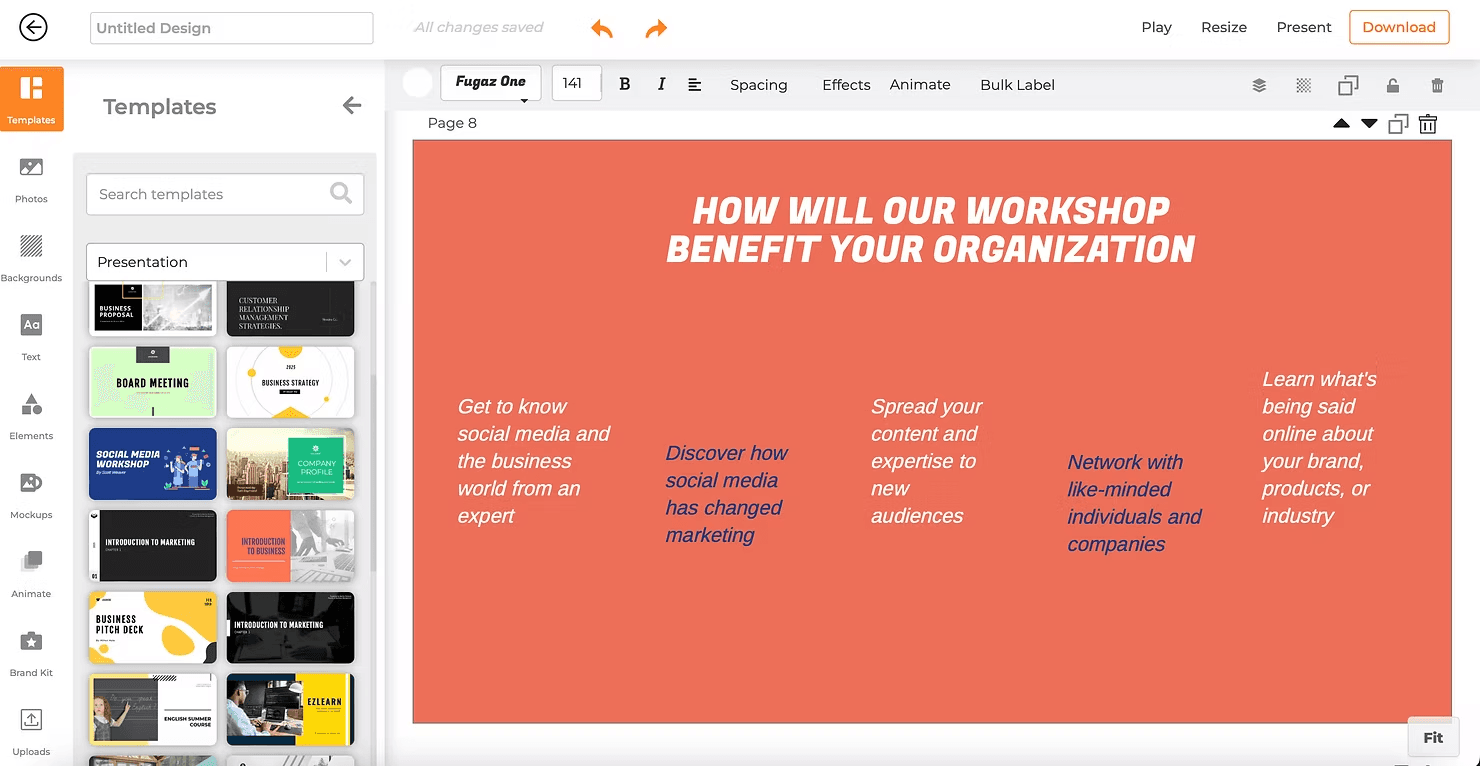Open the text color swatch
The width and height of the screenshot is (1480, 766).
(x=418, y=83)
